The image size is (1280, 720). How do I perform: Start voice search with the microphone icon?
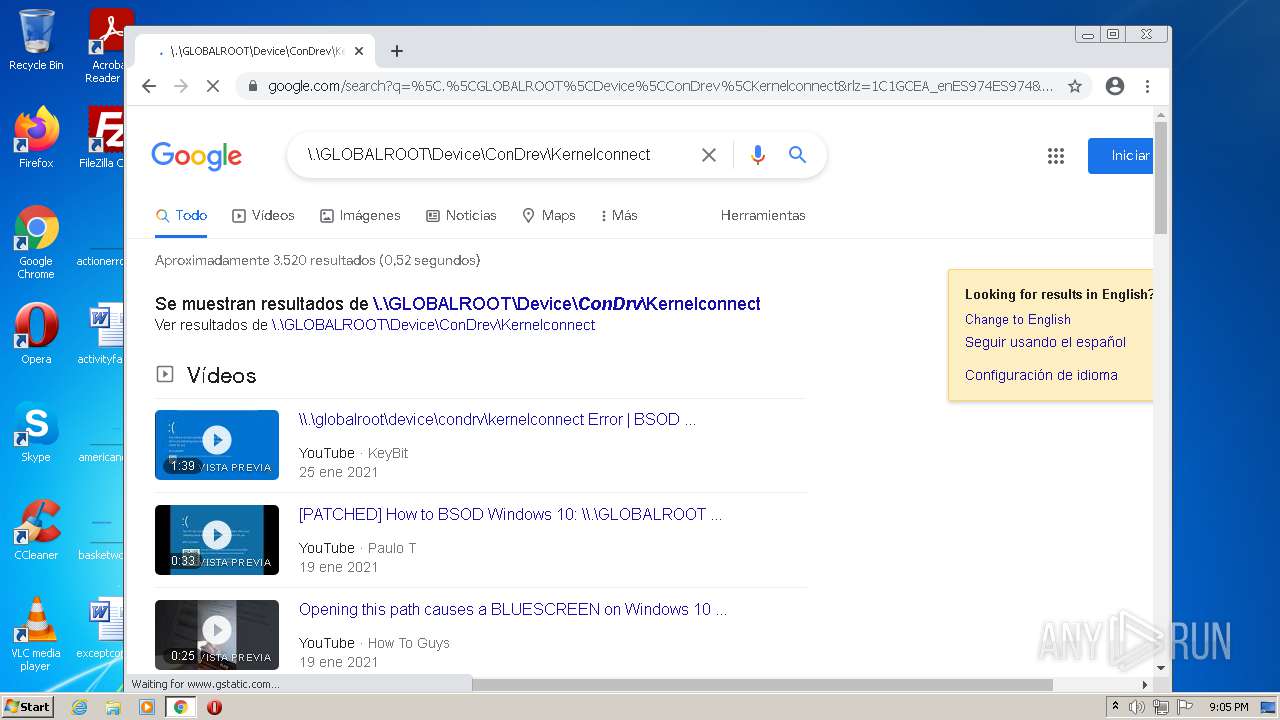pos(758,155)
